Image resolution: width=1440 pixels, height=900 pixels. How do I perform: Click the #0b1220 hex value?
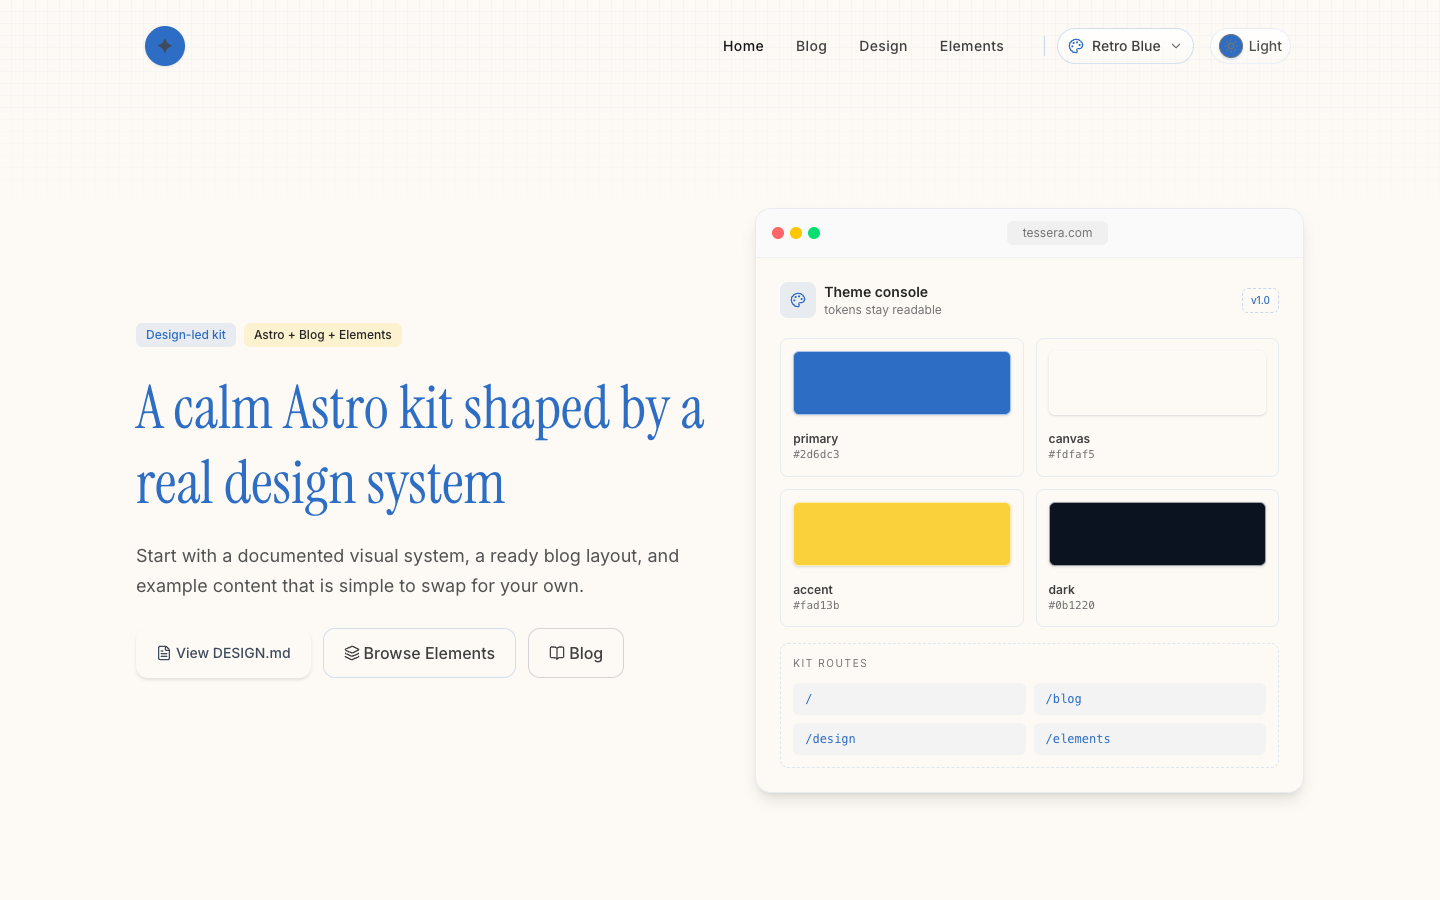[x=1071, y=605]
